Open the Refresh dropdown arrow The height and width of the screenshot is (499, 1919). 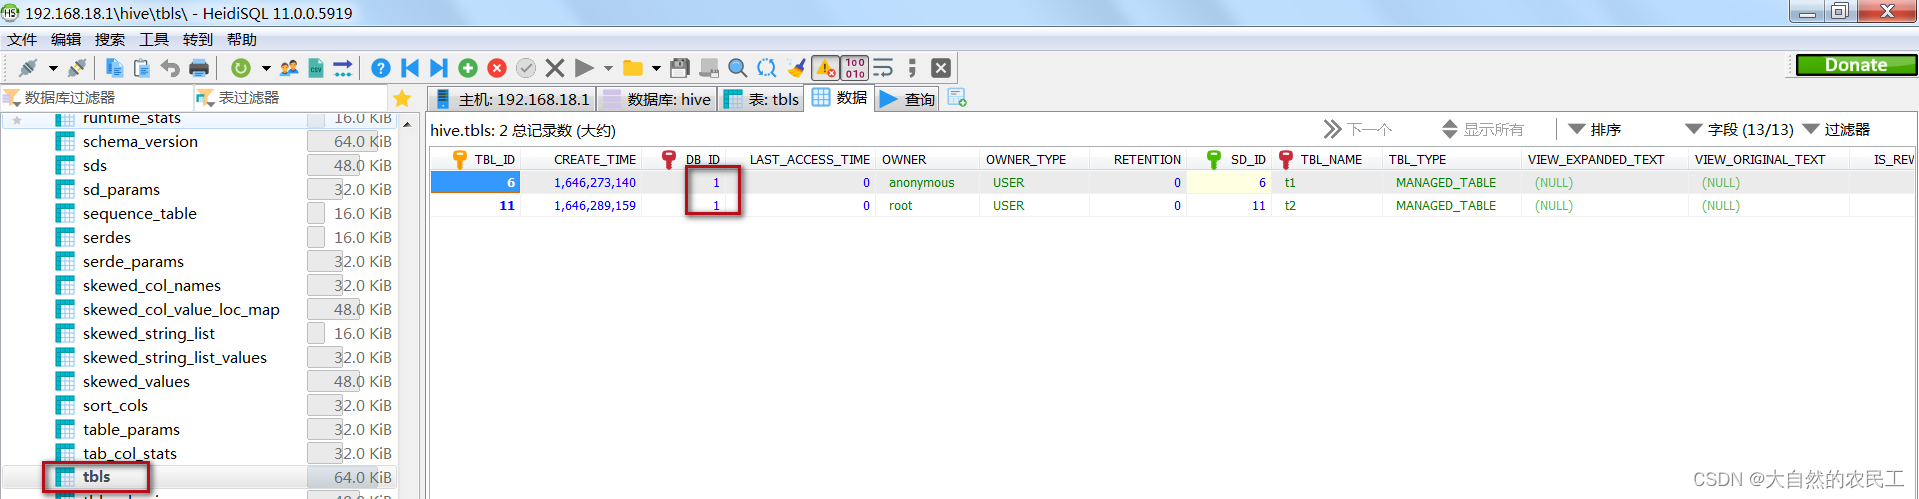pyautogui.click(x=266, y=68)
